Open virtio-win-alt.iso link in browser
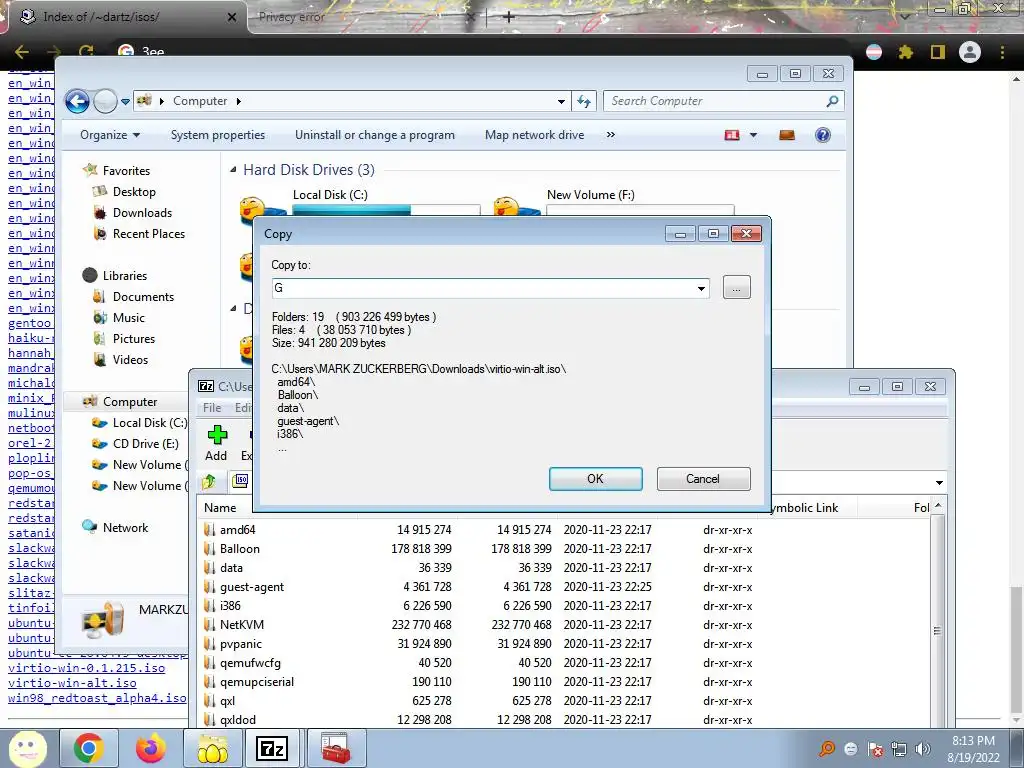This screenshot has height=768, width=1024. (72, 683)
